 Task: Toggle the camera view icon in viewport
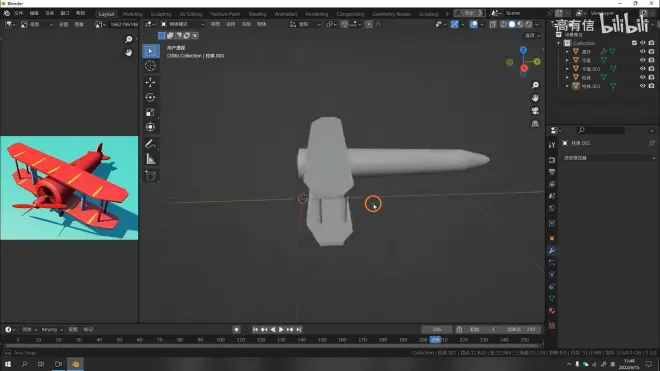535,111
